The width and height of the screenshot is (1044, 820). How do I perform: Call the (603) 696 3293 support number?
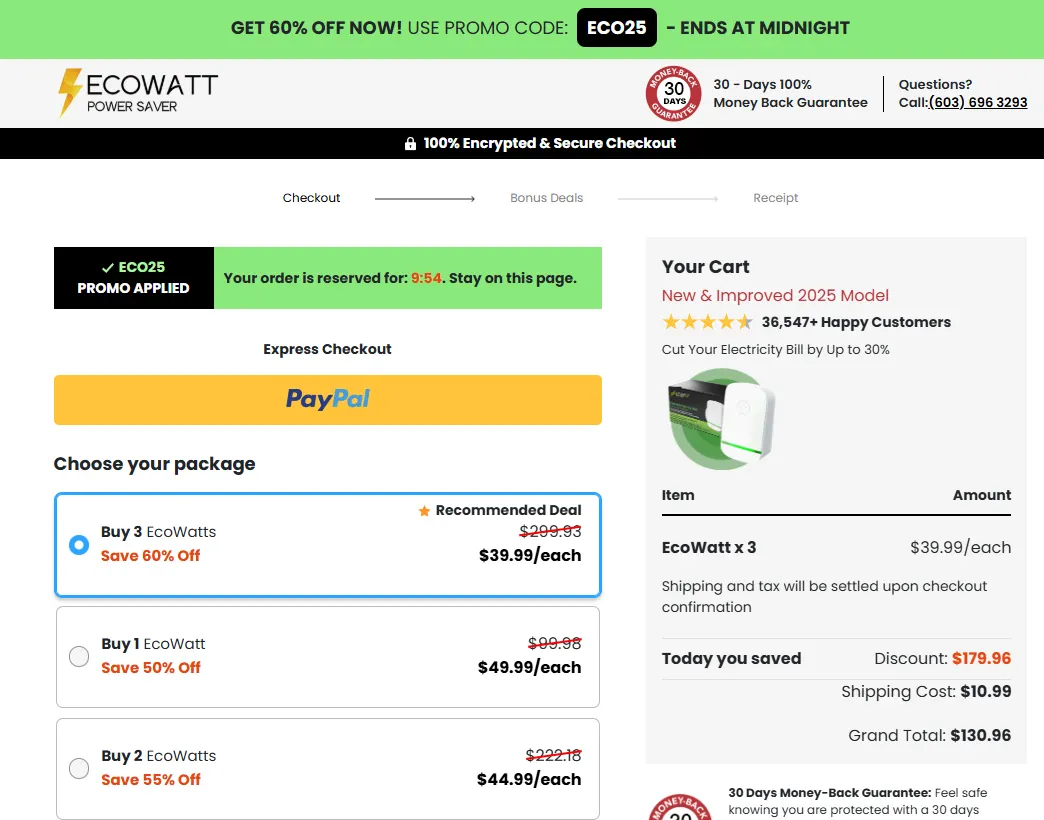tap(977, 102)
